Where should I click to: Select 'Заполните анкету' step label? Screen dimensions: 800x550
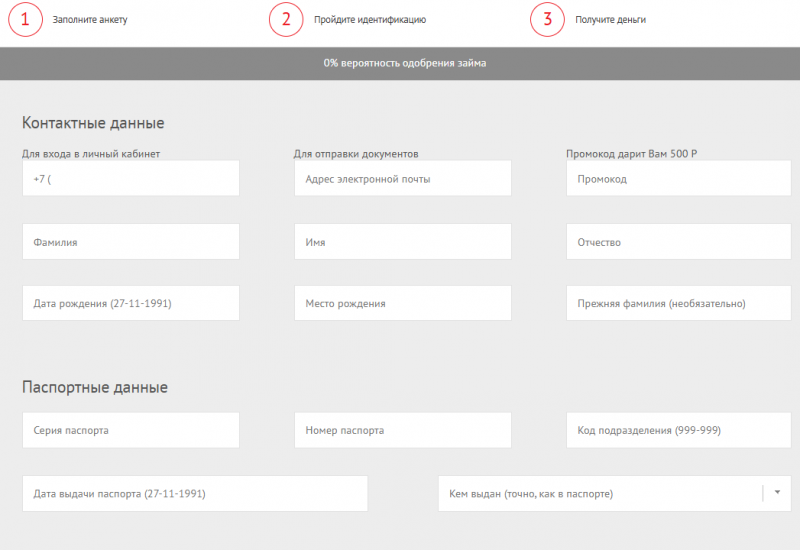(x=90, y=20)
